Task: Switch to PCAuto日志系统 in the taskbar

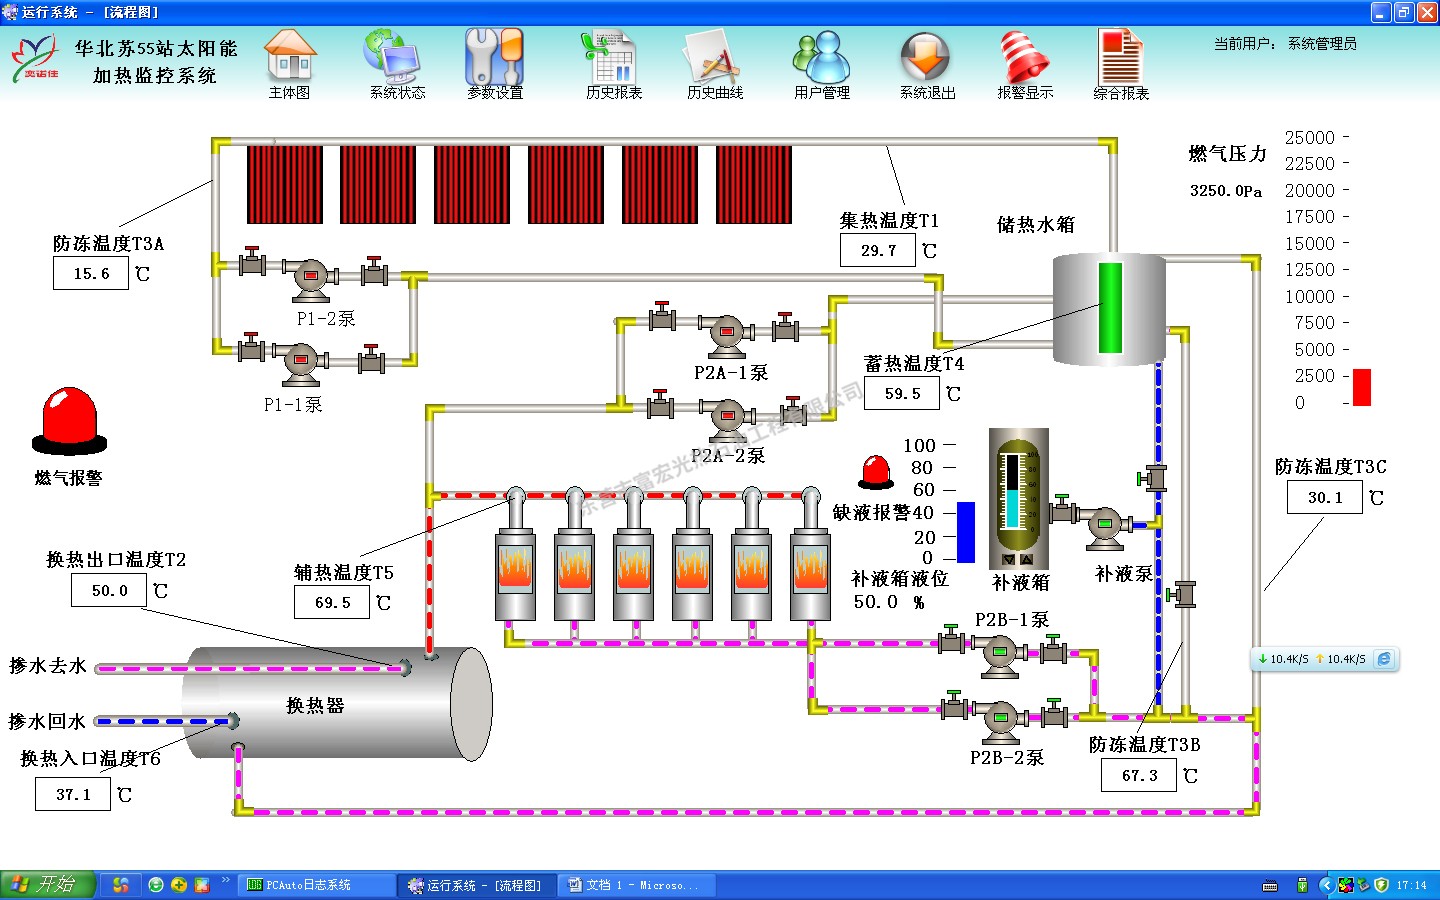Action: pyautogui.click(x=315, y=885)
